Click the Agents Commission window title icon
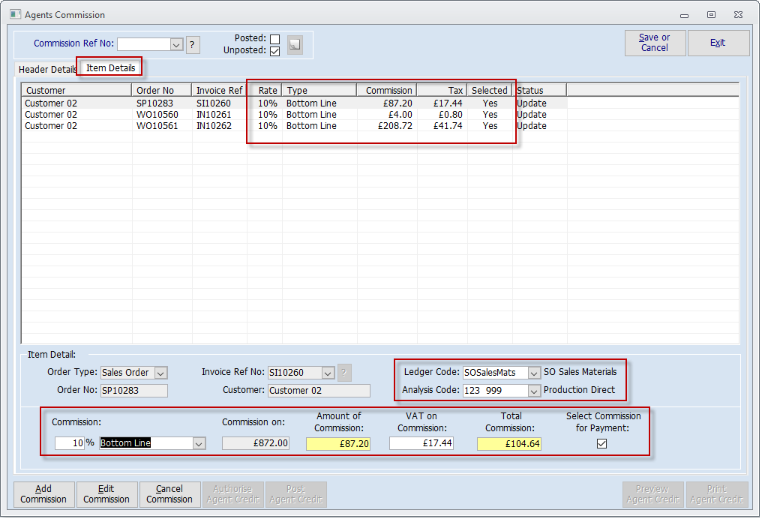 coord(13,15)
